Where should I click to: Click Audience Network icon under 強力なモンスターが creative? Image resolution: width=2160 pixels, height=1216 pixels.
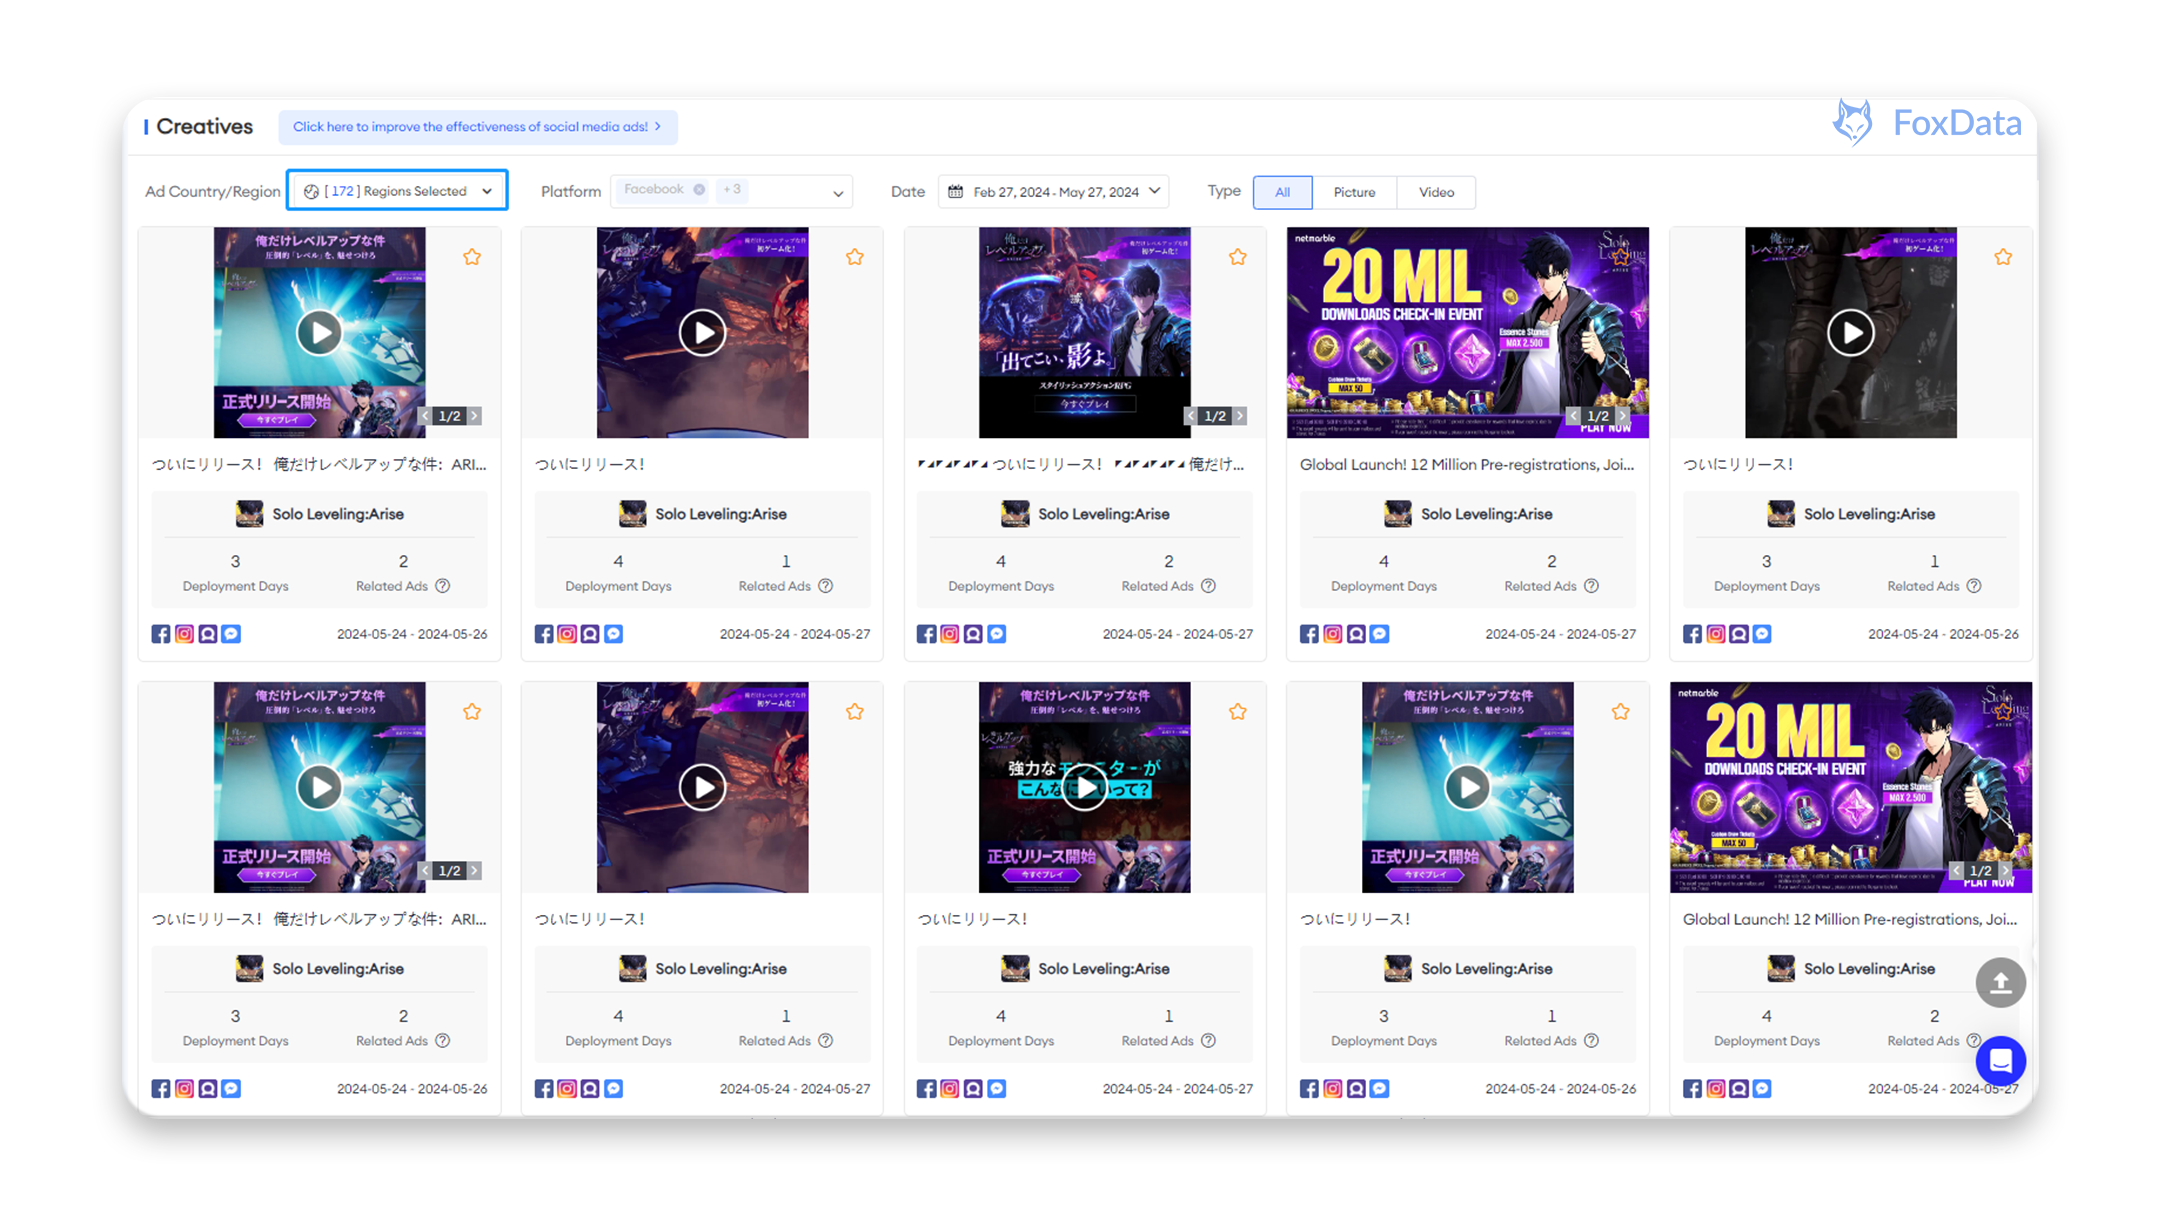point(973,1089)
